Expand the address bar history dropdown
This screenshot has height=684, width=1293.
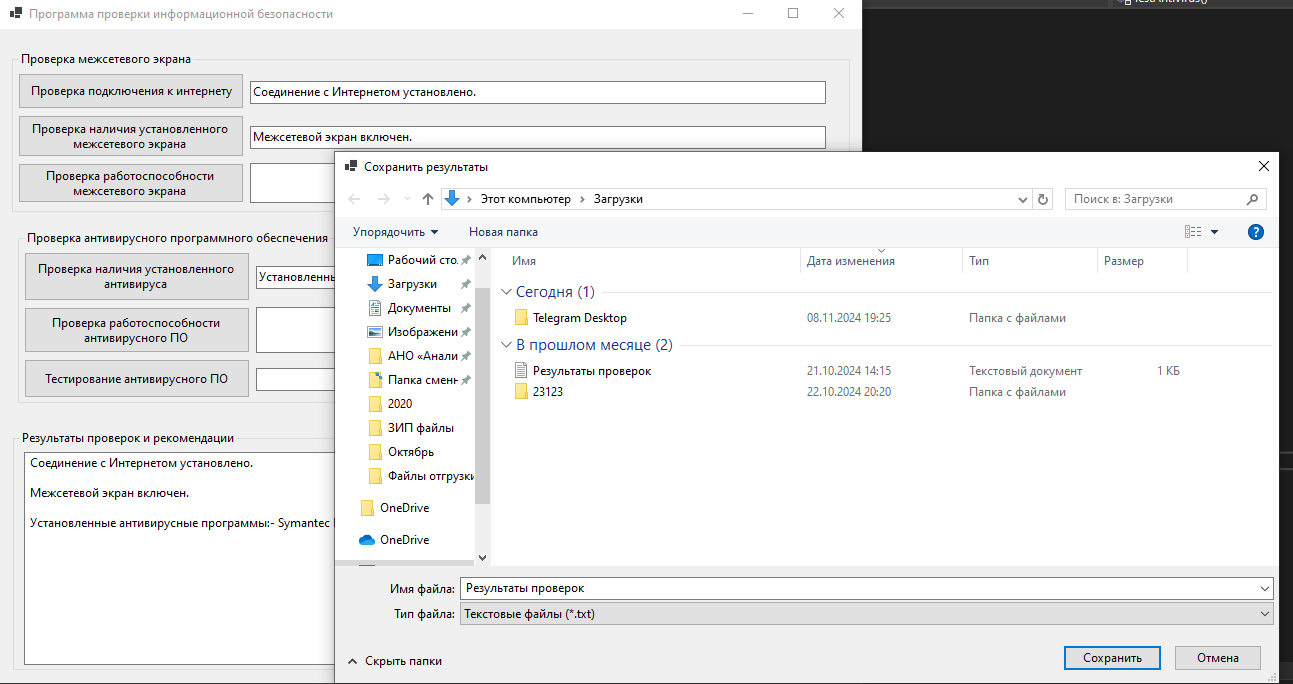1023,199
